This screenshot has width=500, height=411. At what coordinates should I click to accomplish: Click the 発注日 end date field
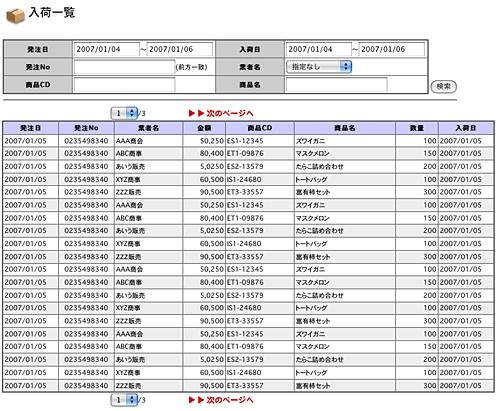coord(179,49)
